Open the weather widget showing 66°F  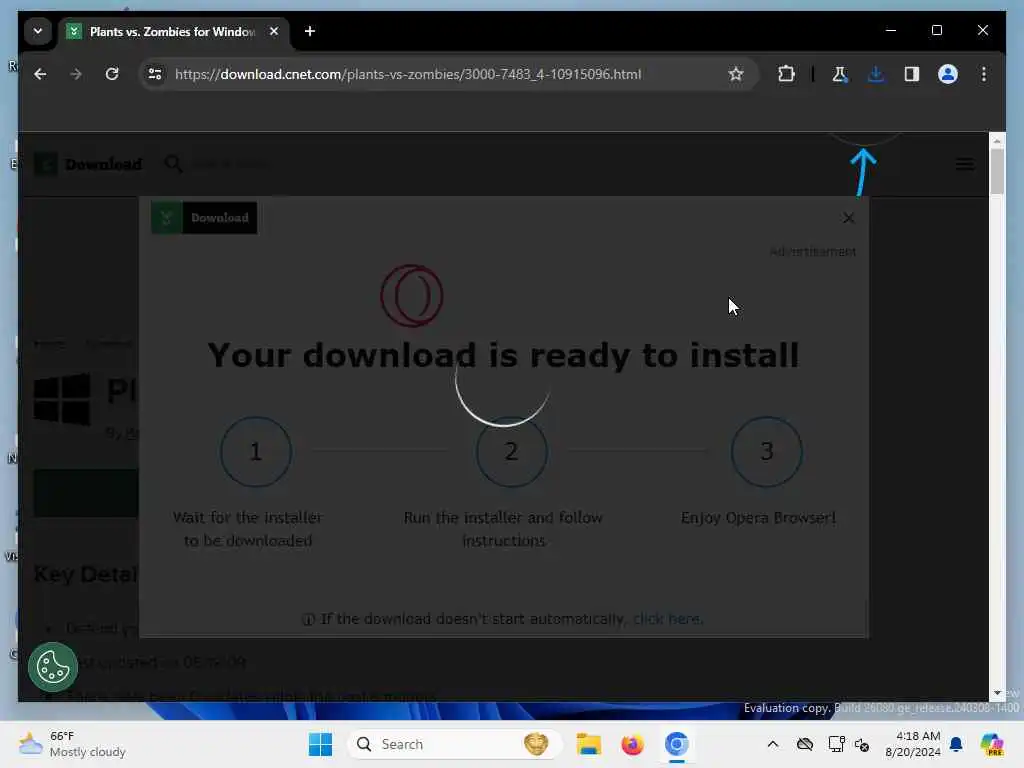(x=72, y=744)
